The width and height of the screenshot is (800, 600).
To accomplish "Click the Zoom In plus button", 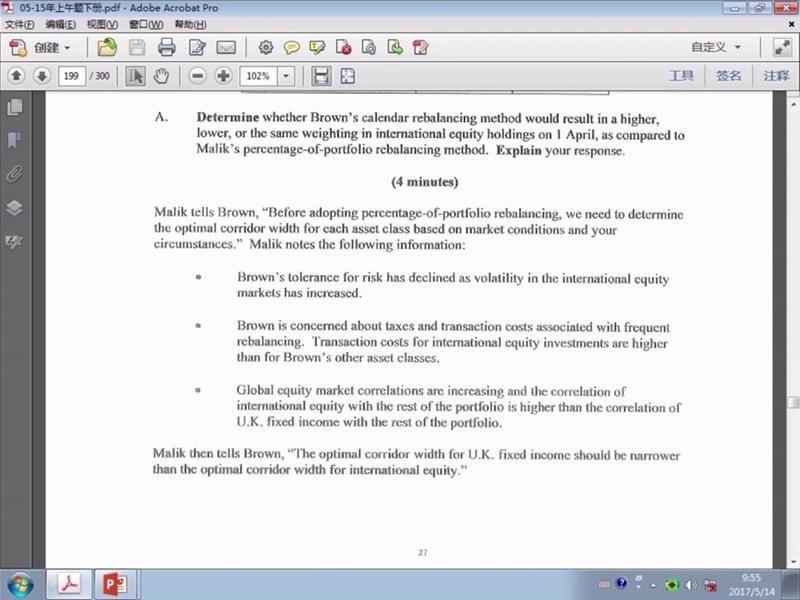I will pos(223,76).
